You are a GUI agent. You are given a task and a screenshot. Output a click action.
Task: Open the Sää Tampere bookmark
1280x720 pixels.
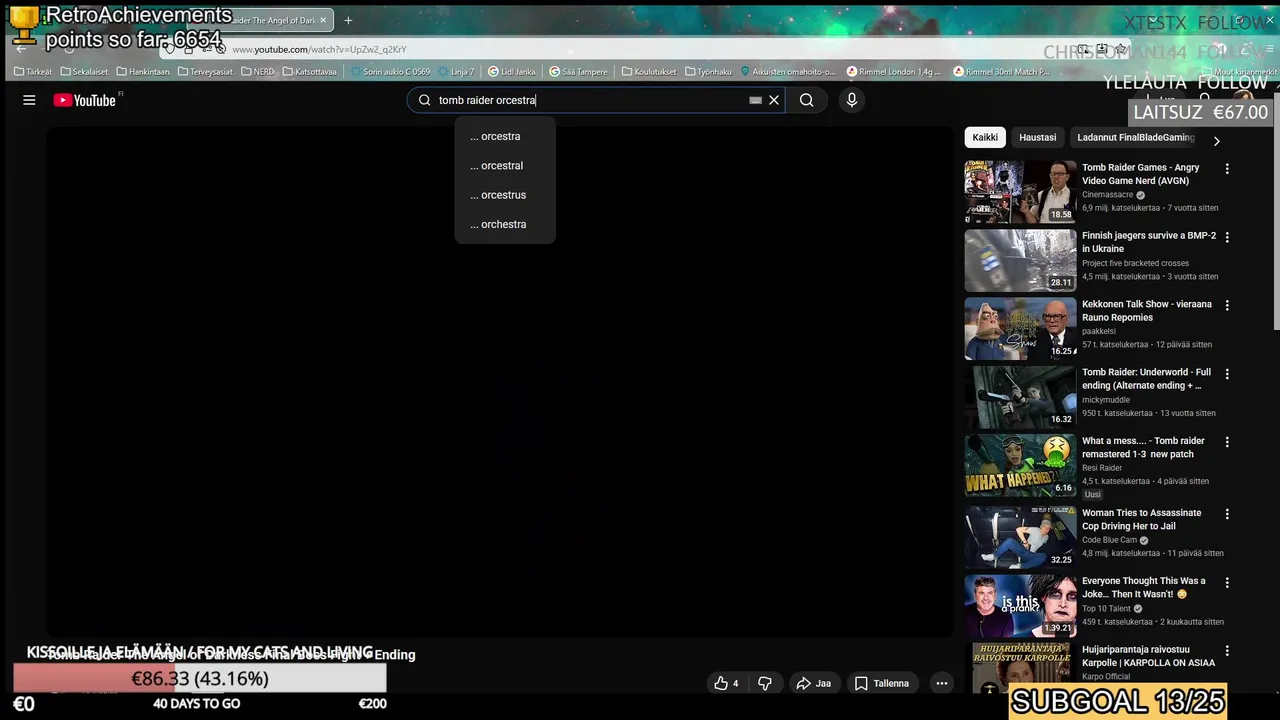578,72
